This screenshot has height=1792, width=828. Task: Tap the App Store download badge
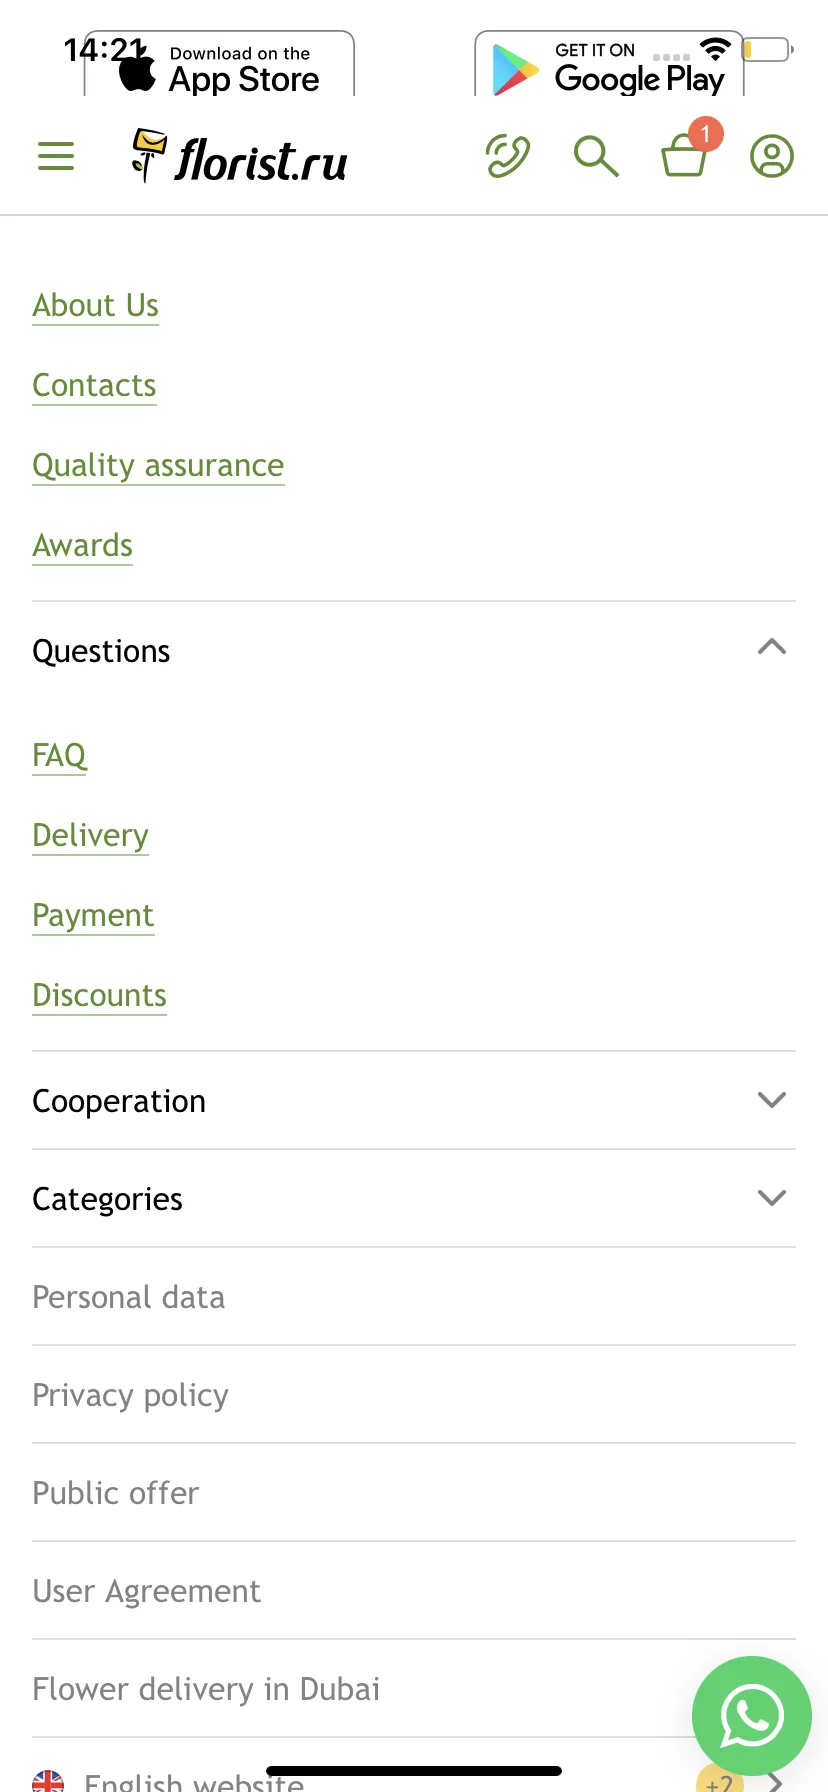click(219, 65)
